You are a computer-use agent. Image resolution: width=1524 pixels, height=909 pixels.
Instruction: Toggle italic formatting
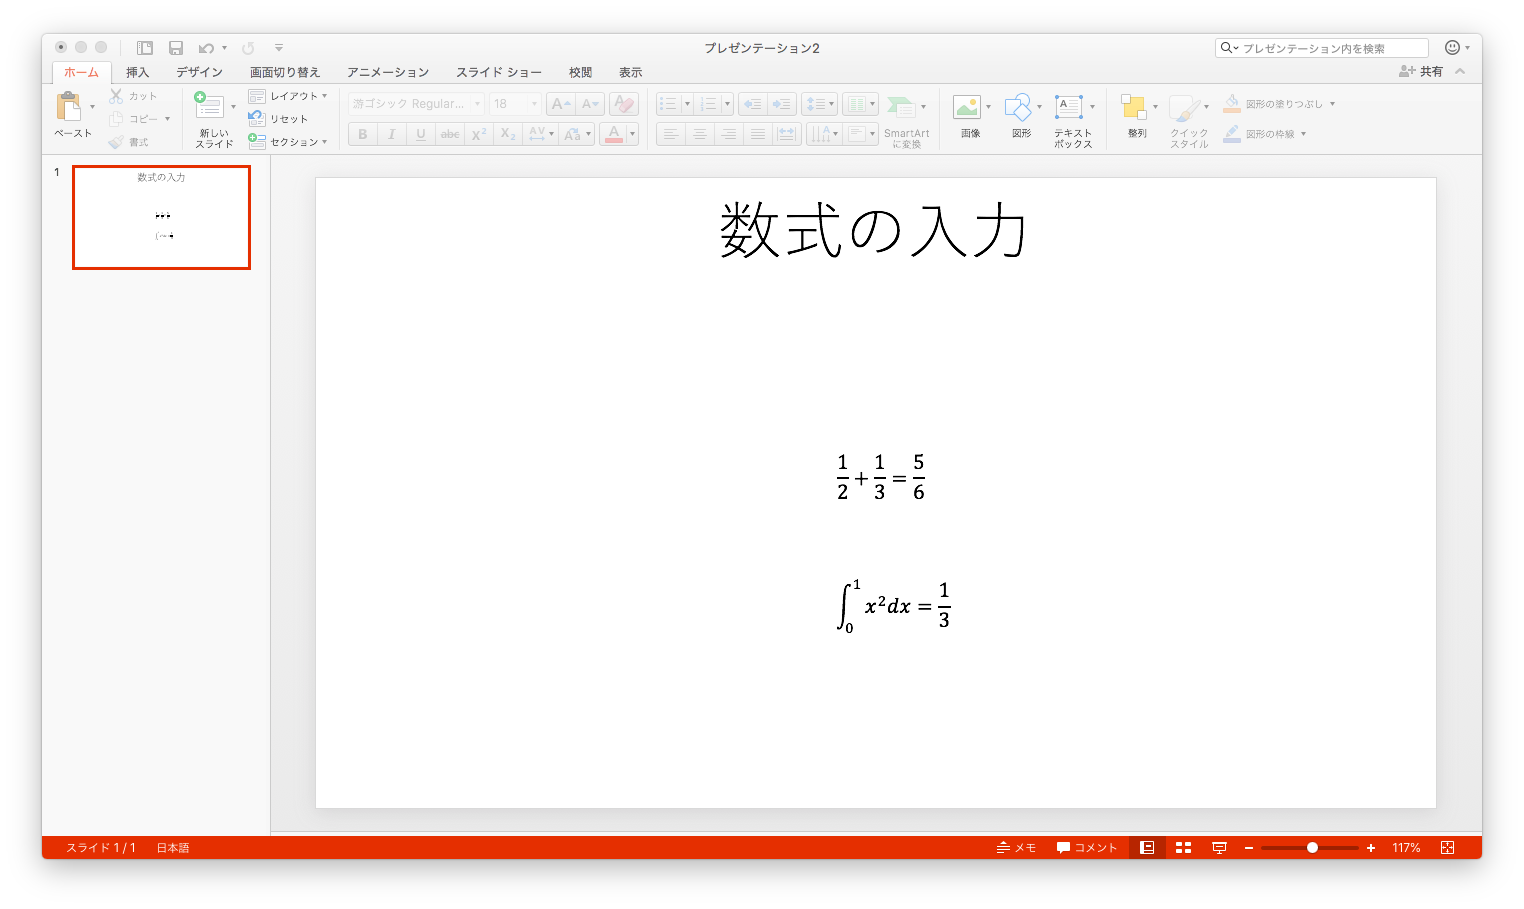(x=392, y=134)
